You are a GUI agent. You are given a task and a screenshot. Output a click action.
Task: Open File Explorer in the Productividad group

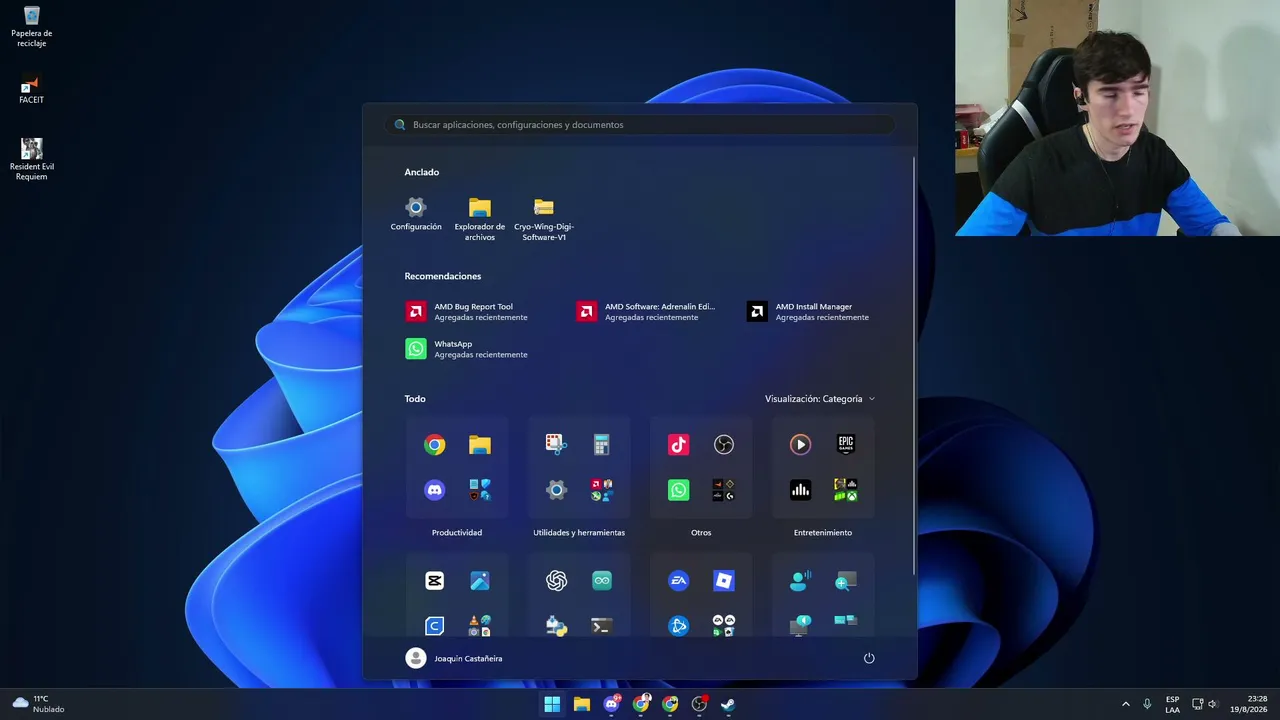click(480, 445)
